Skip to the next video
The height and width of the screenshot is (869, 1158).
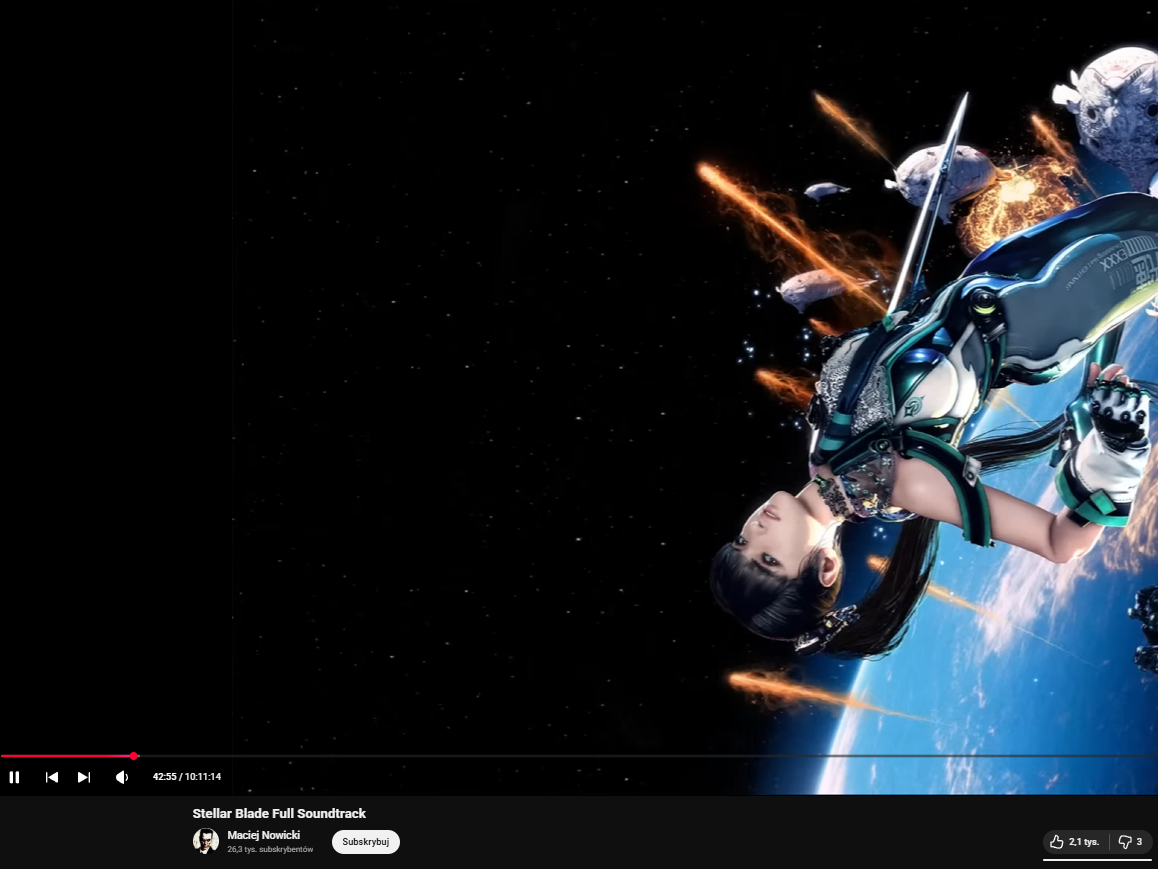[x=84, y=777]
